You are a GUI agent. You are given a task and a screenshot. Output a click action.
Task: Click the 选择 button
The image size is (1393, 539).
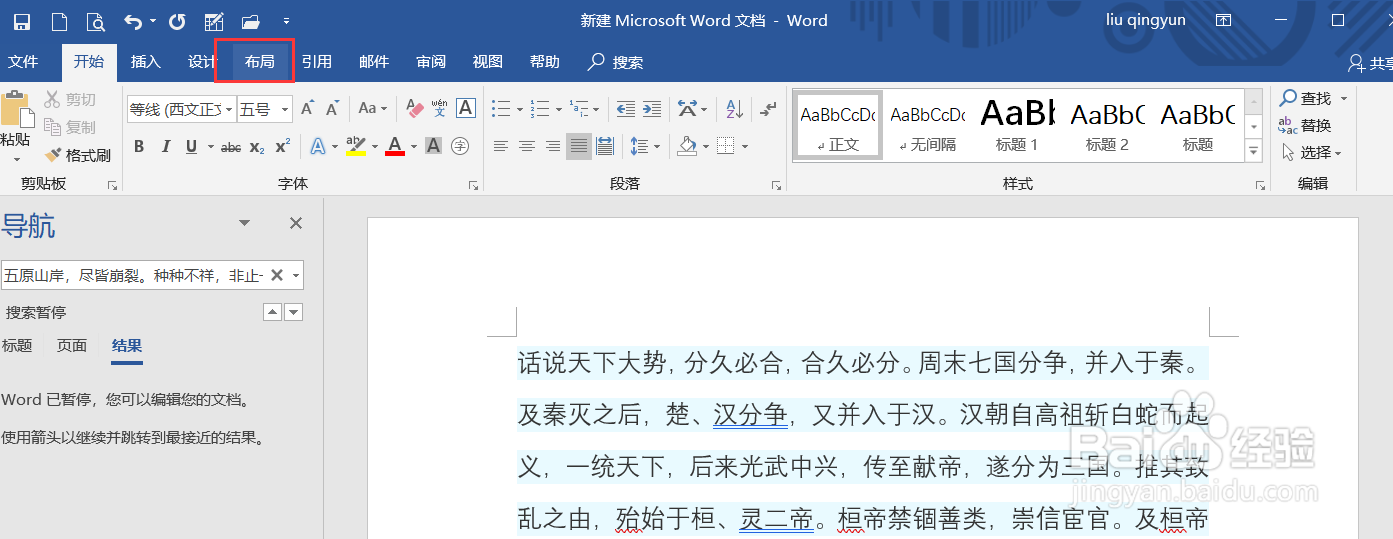pyautogui.click(x=1311, y=152)
